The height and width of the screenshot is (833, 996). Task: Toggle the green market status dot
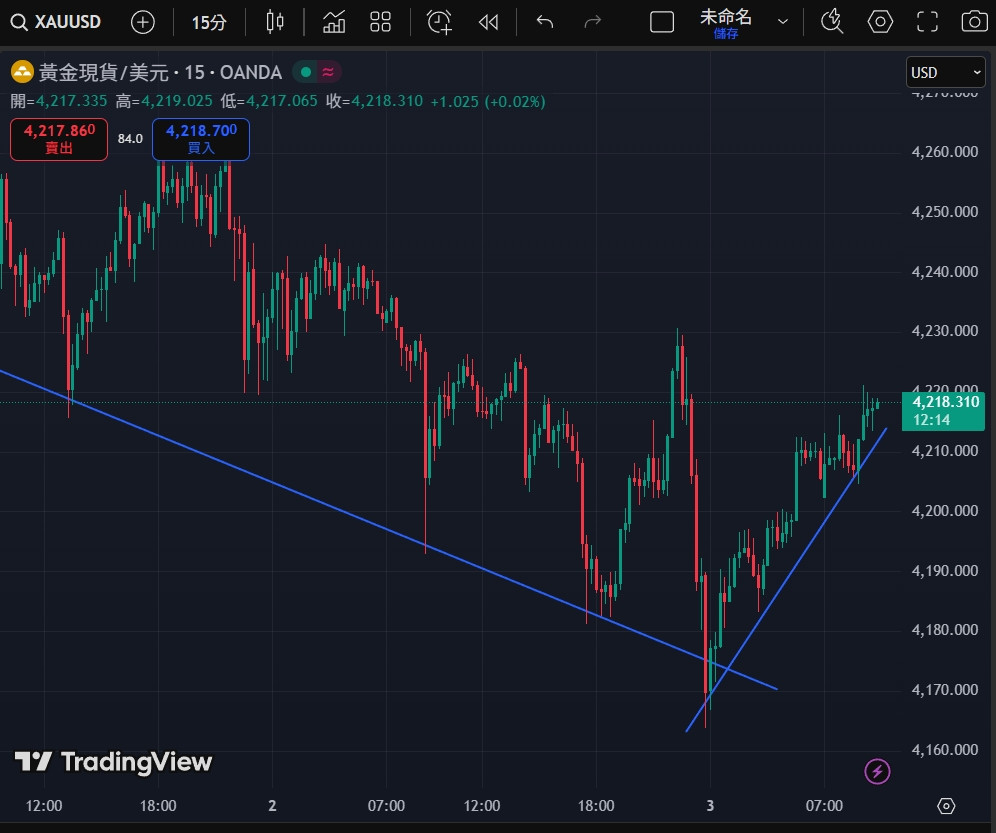point(306,72)
